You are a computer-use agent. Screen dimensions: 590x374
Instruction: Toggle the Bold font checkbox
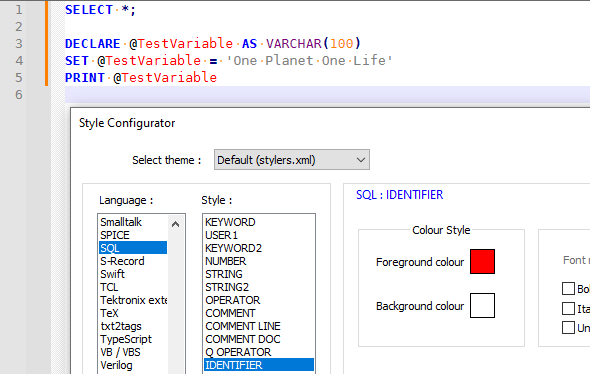[568, 289]
